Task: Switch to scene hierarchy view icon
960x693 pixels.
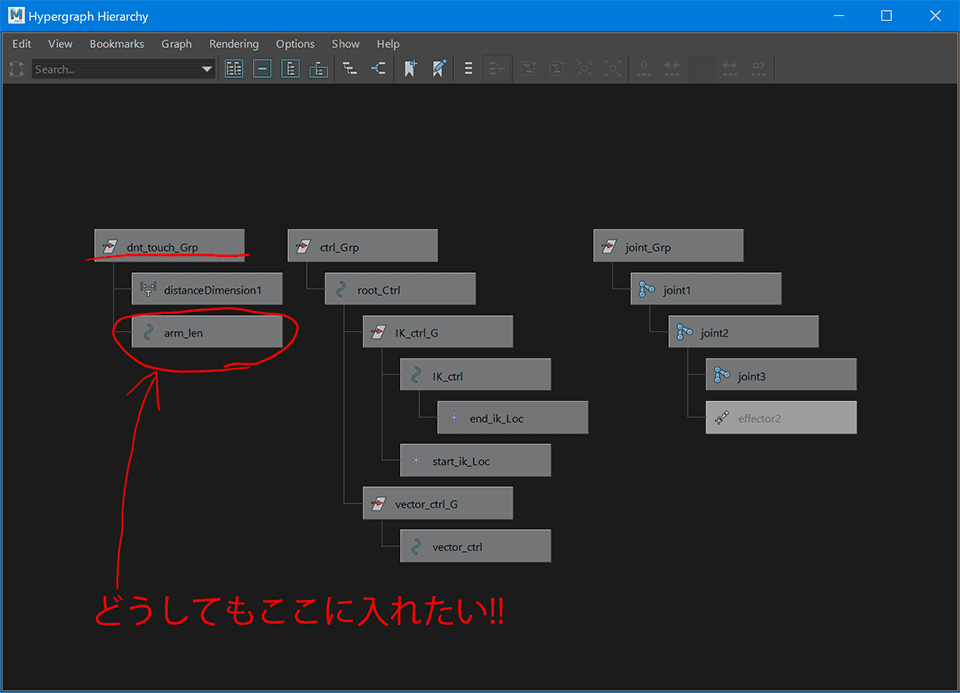Action: coord(350,69)
